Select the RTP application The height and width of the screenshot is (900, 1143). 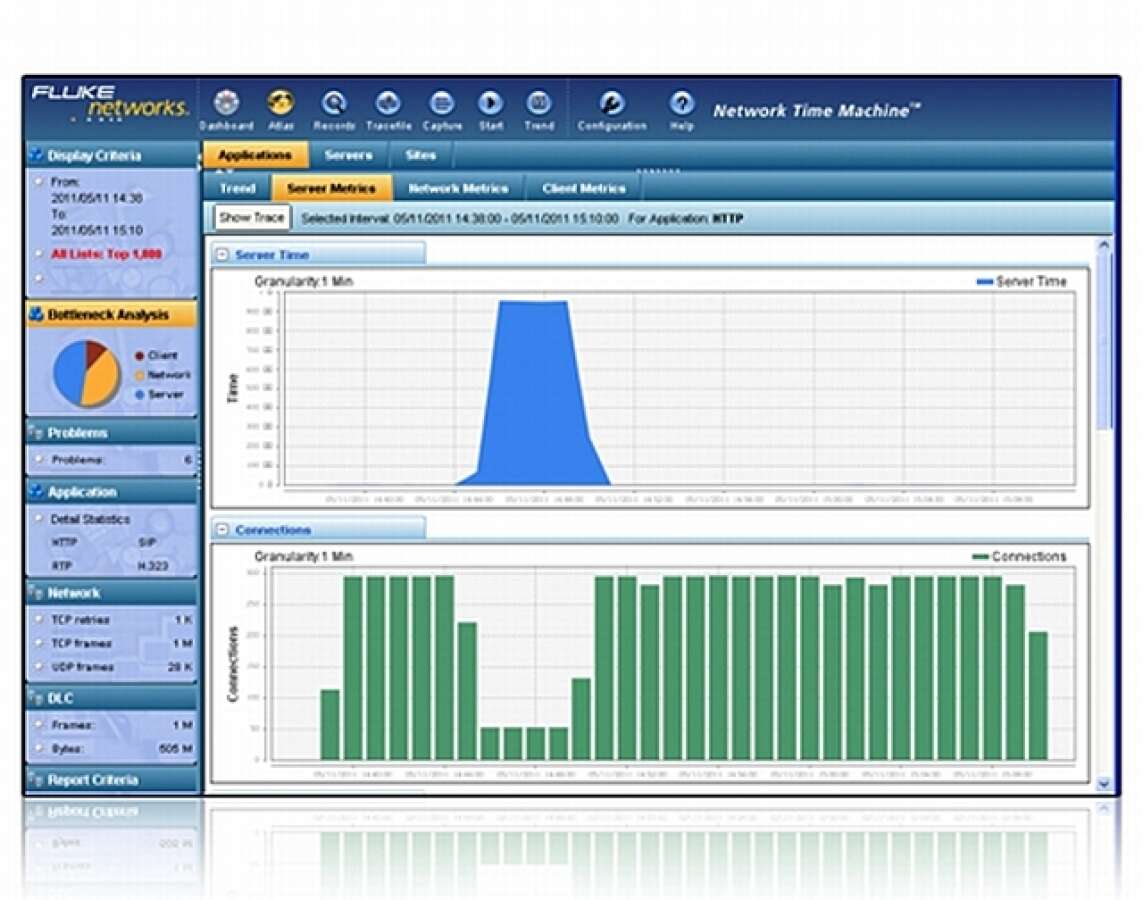coord(61,566)
